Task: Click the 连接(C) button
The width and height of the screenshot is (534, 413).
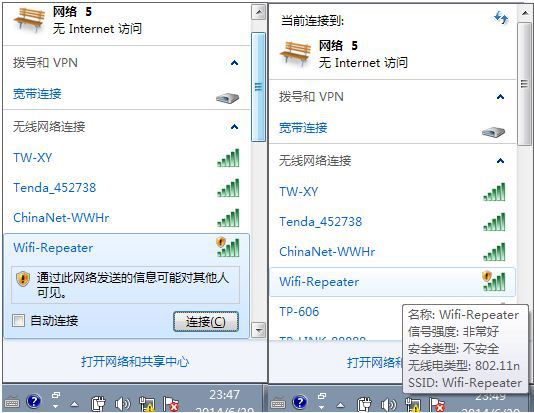Action: pyautogui.click(x=206, y=321)
